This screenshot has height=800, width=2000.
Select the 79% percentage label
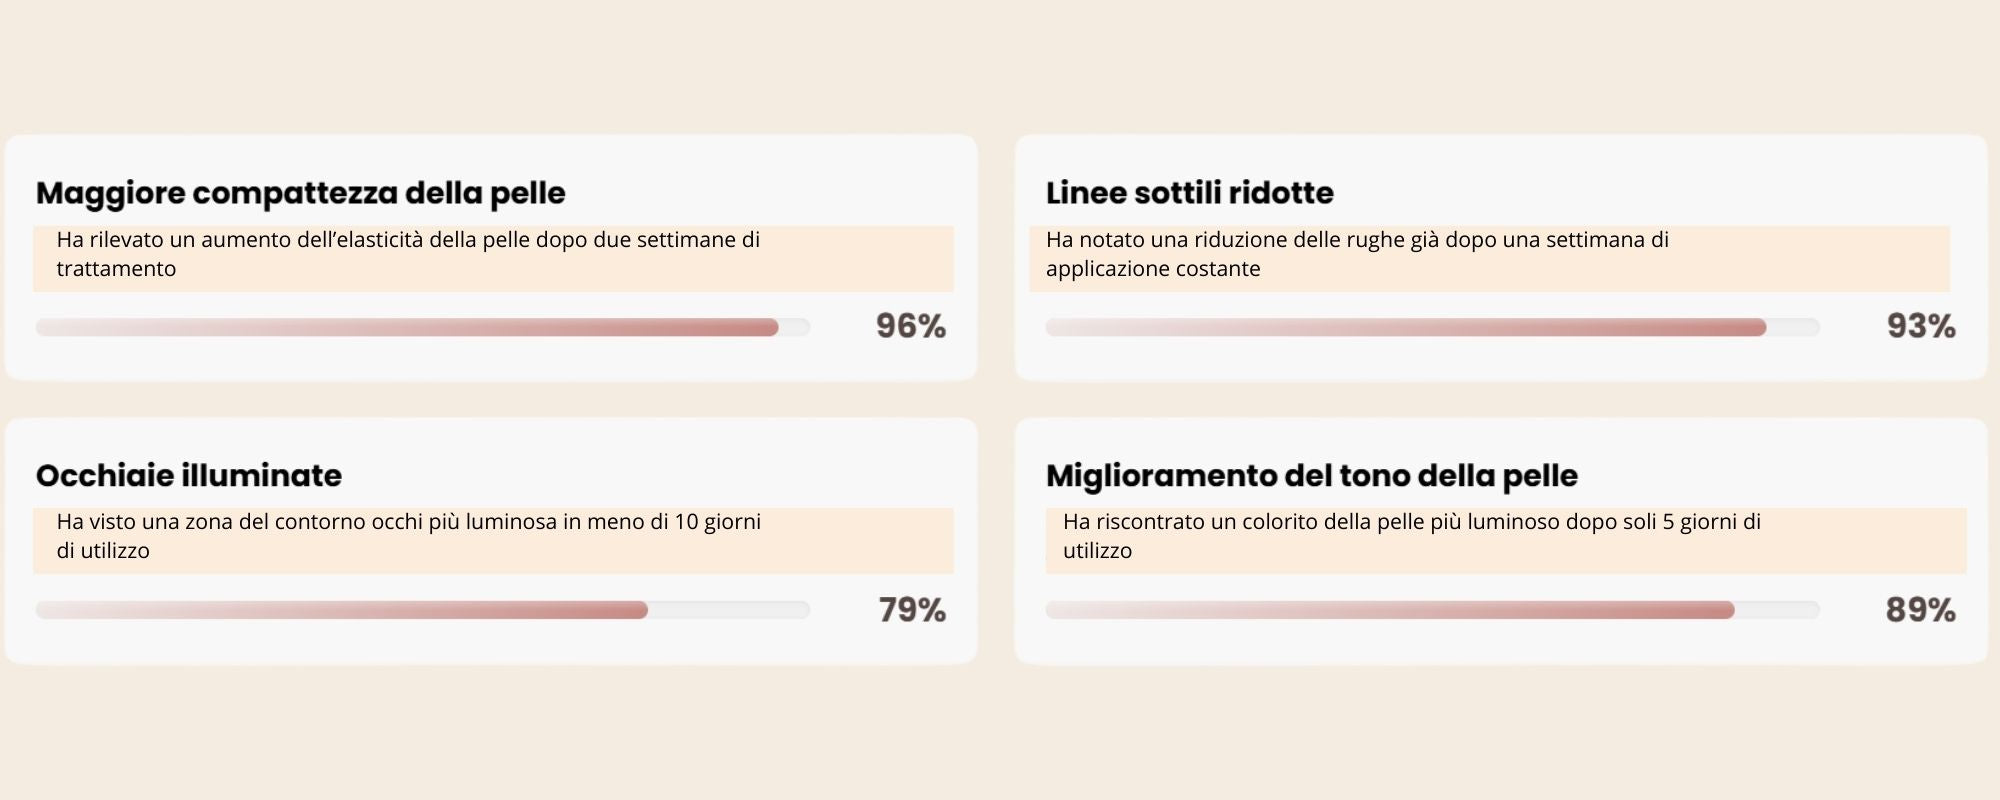pyautogui.click(x=911, y=609)
